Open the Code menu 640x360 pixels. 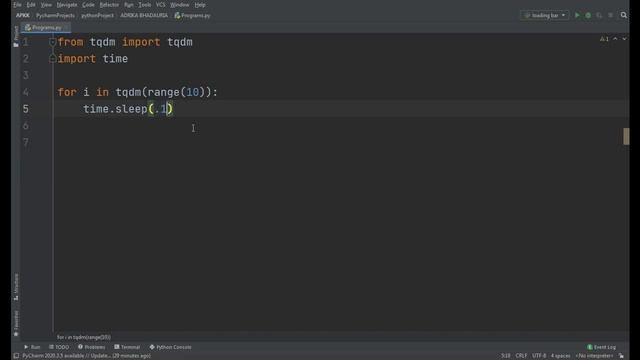pos(88,5)
